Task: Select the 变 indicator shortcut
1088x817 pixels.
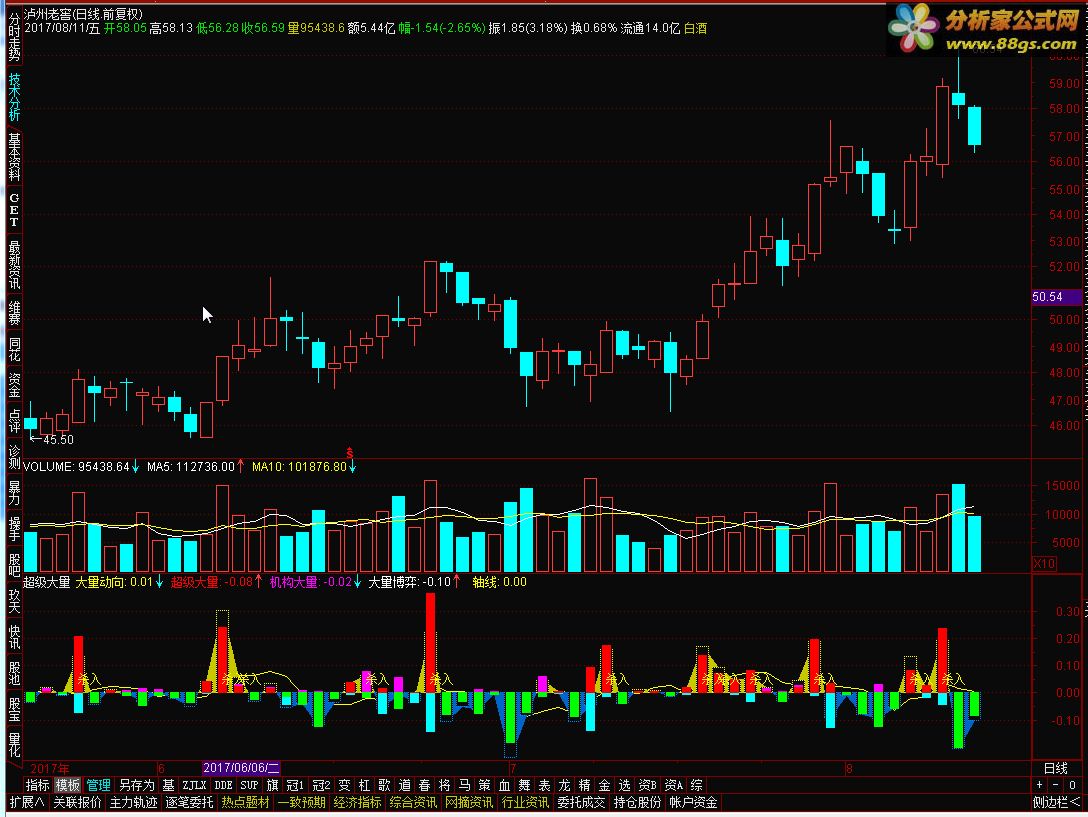Action: click(x=345, y=785)
